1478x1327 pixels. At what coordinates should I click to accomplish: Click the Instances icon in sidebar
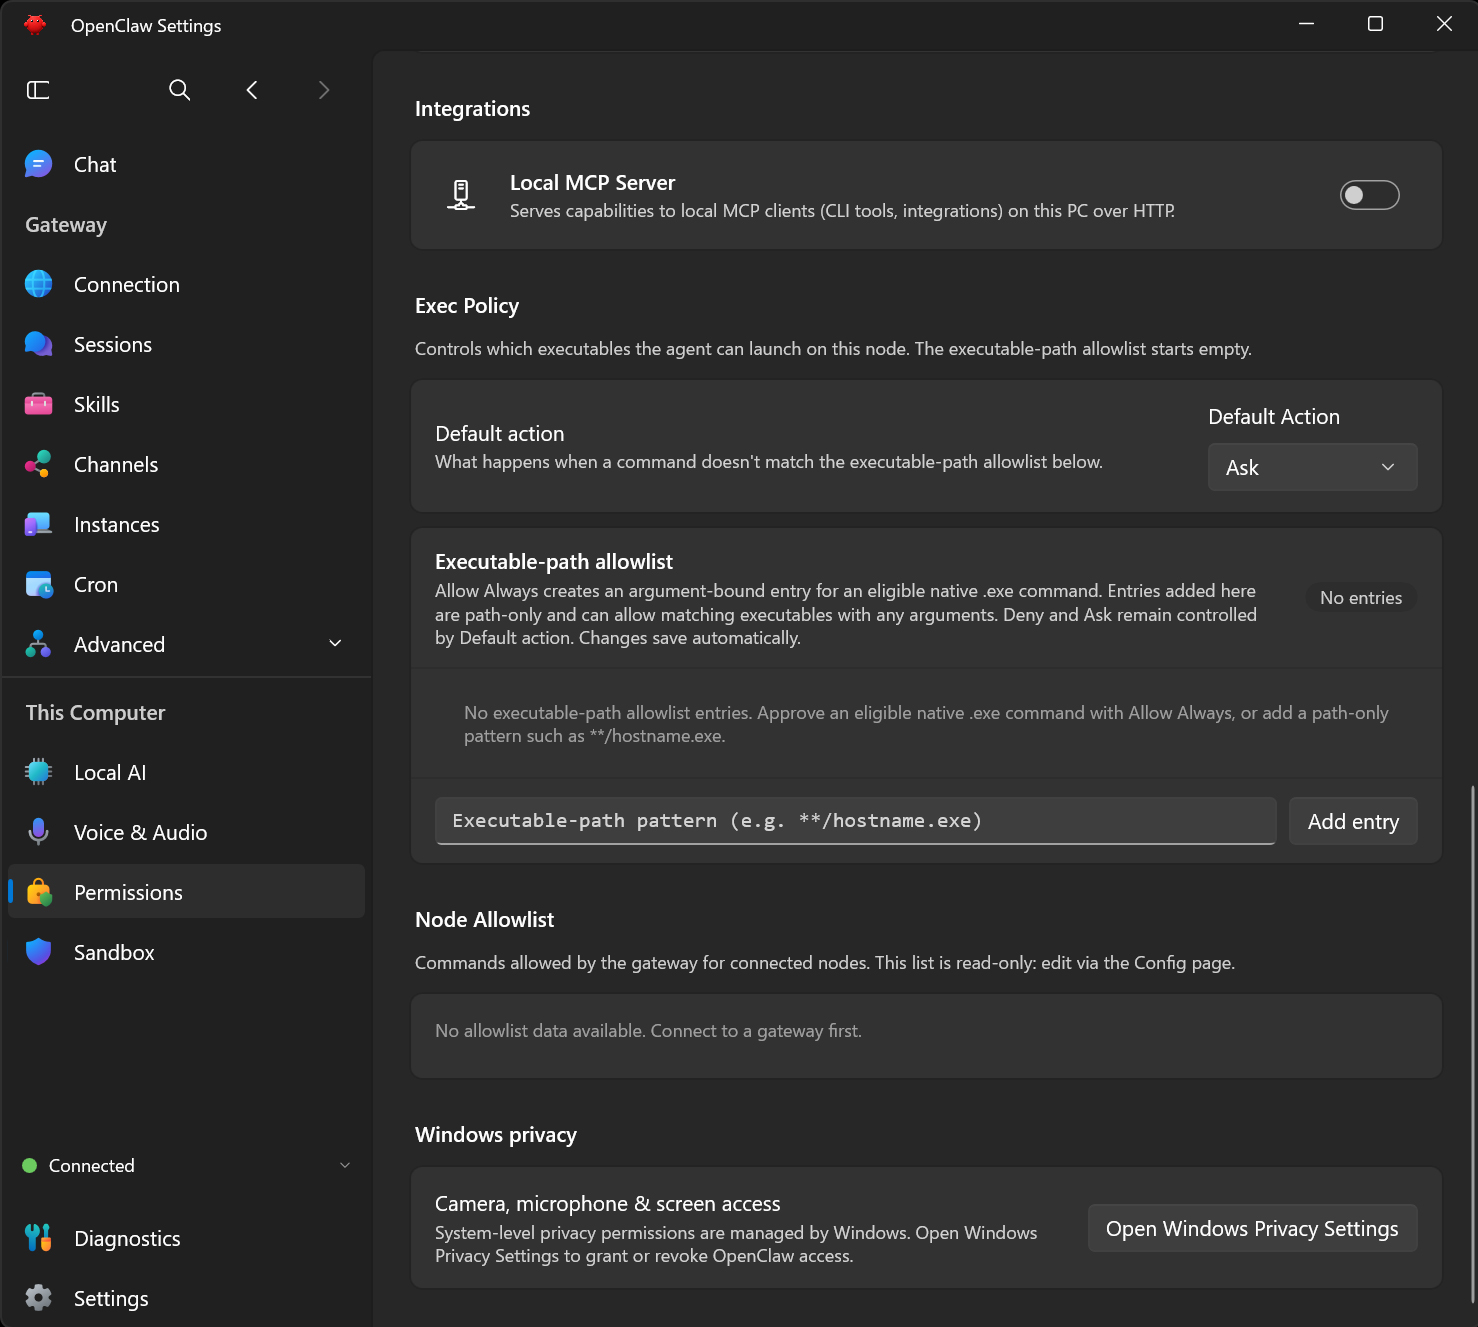38,524
